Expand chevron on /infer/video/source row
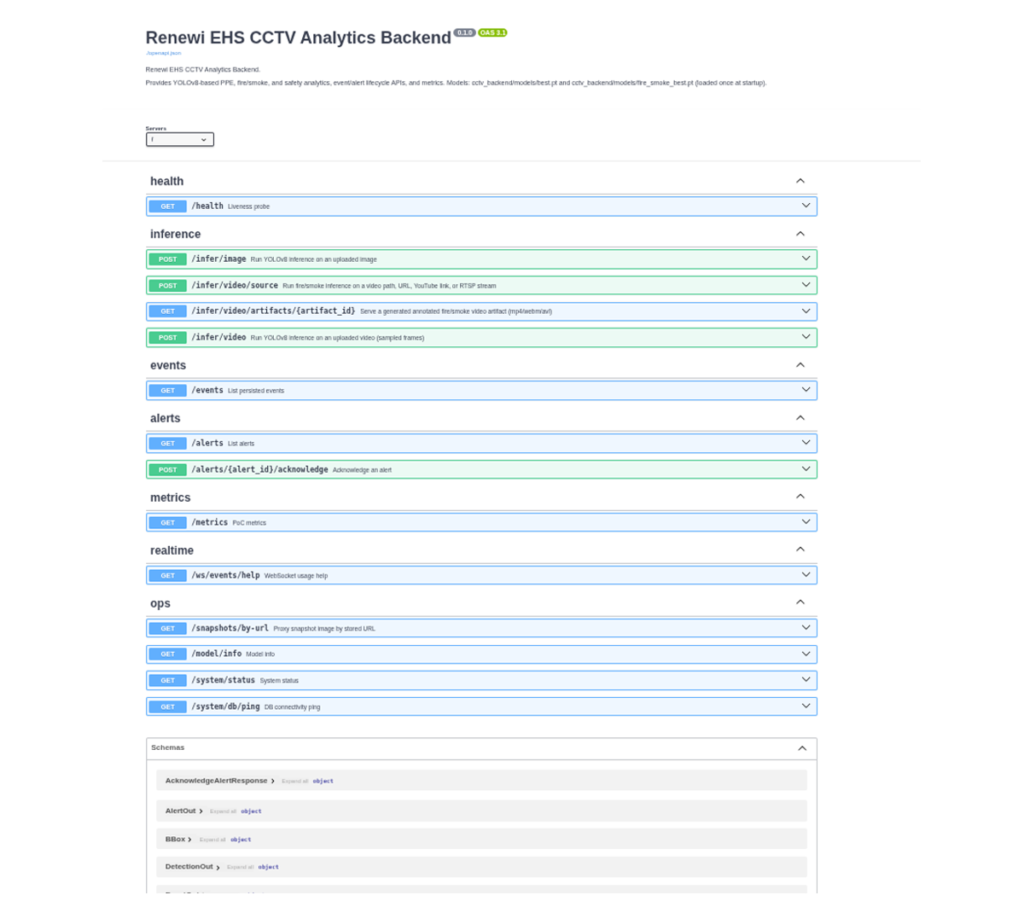 pos(806,285)
